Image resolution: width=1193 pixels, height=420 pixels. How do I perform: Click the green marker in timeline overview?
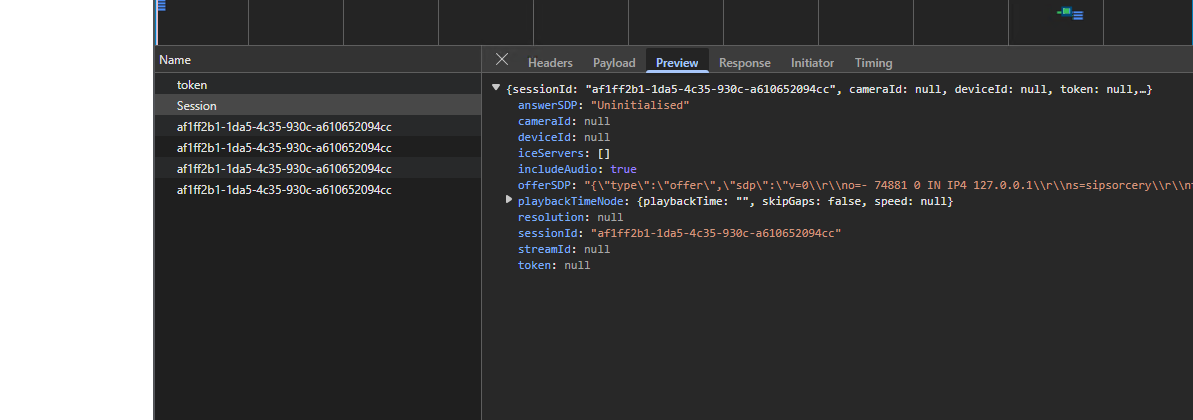pos(1067,12)
